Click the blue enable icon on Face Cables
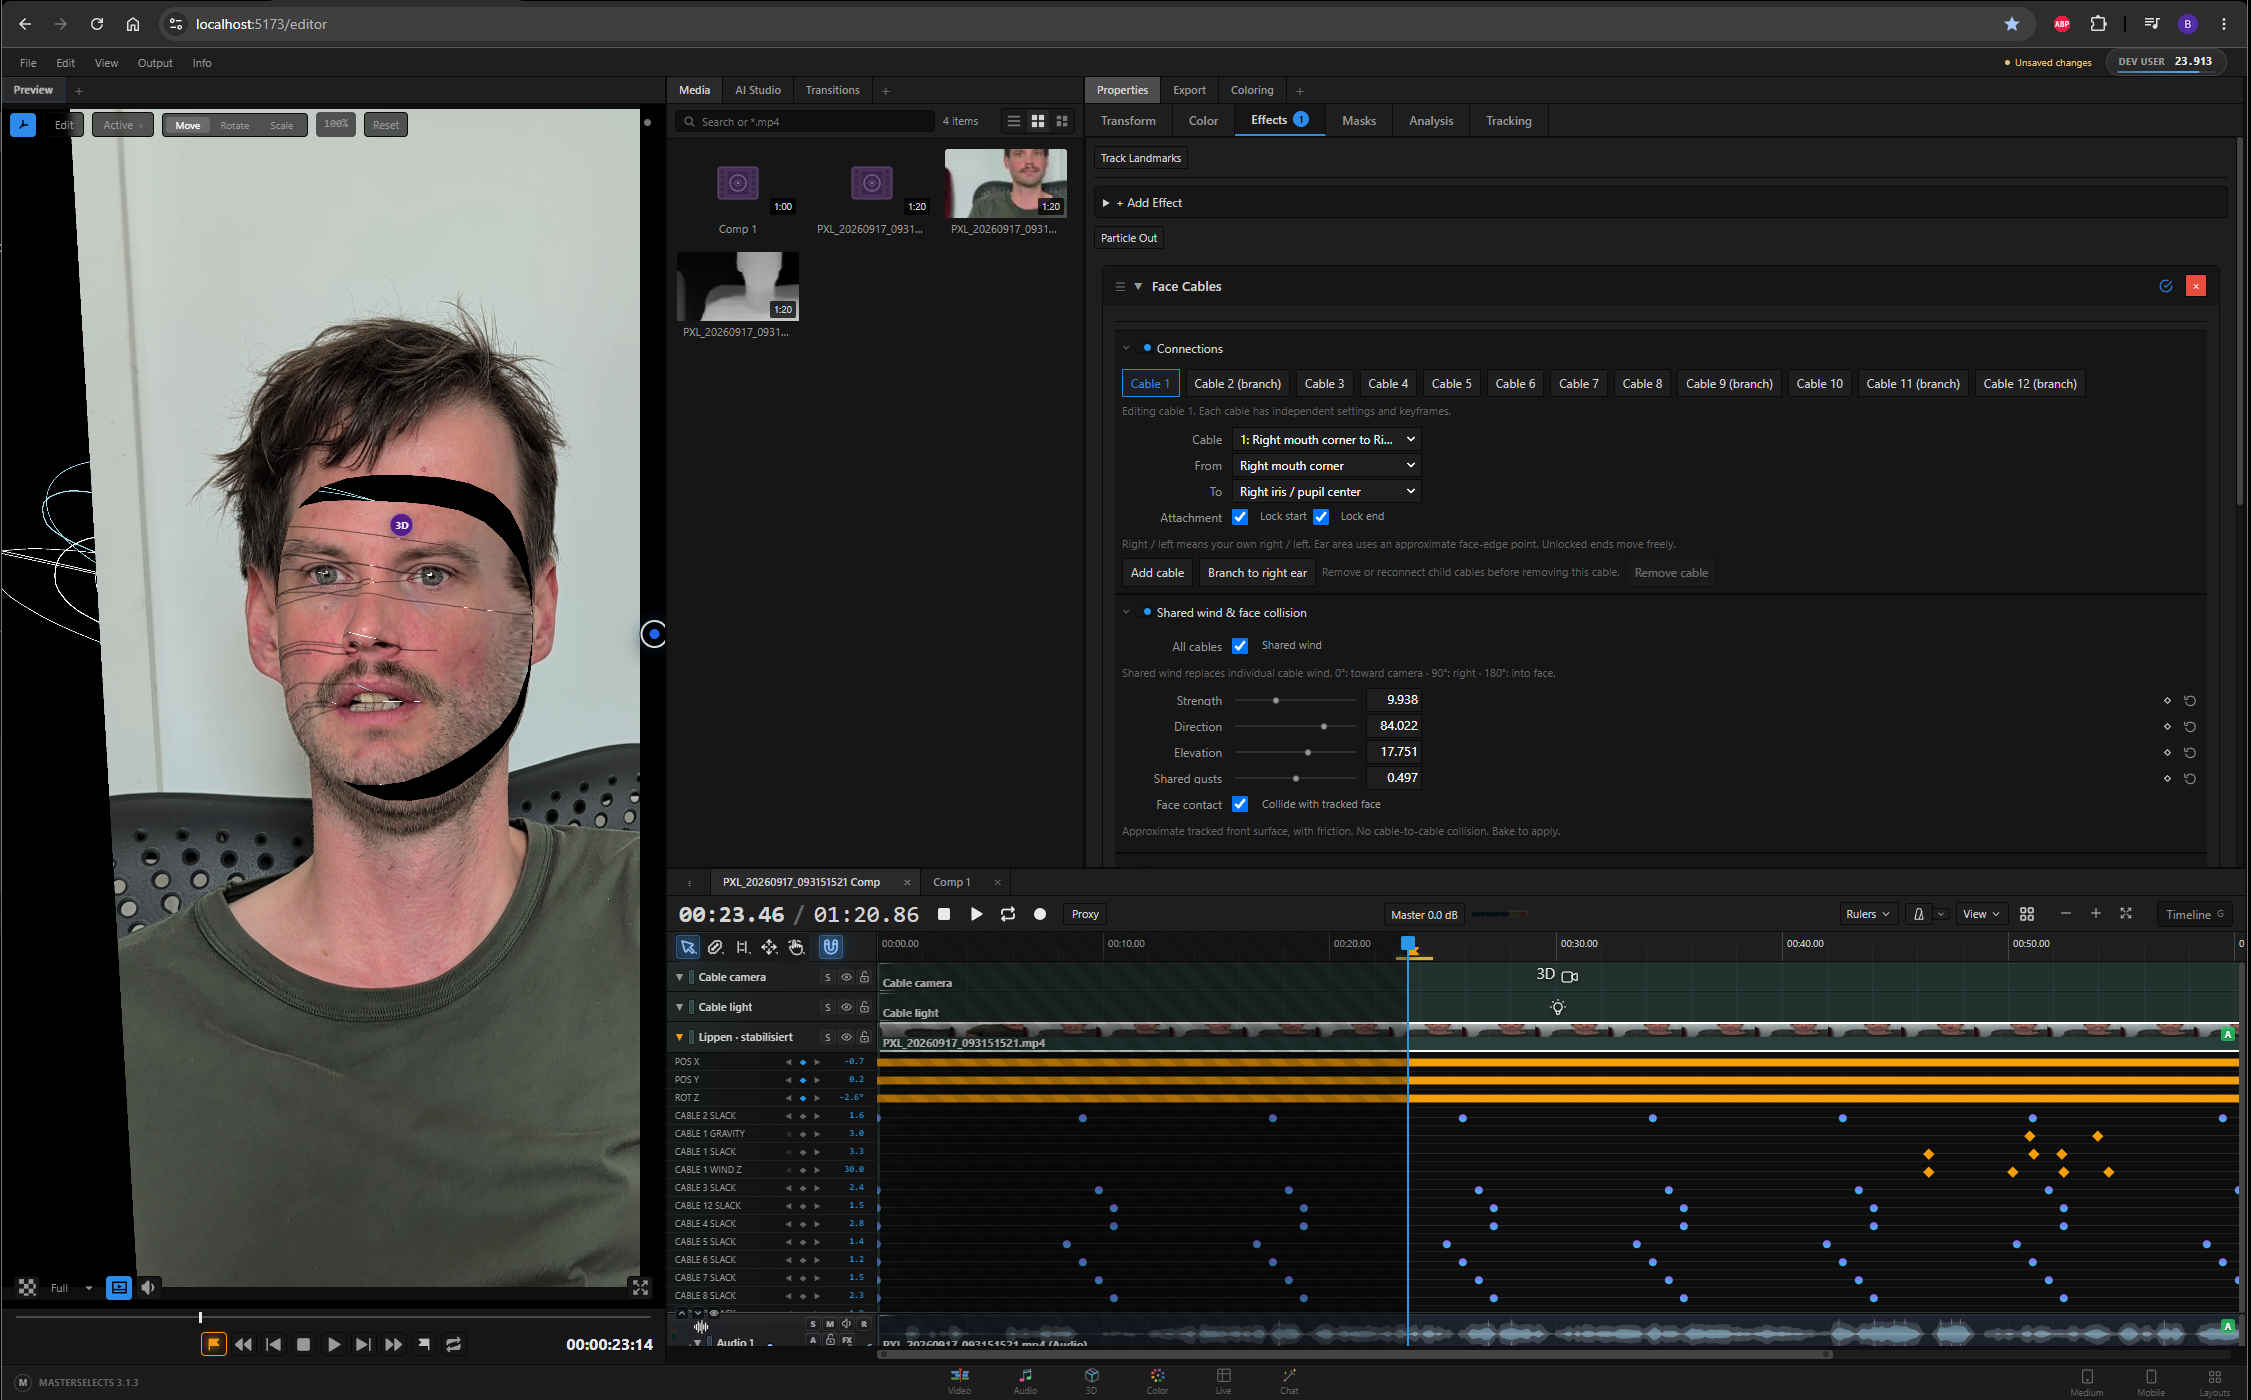The image size is (2251, 1400). (x=2166, y=286)
